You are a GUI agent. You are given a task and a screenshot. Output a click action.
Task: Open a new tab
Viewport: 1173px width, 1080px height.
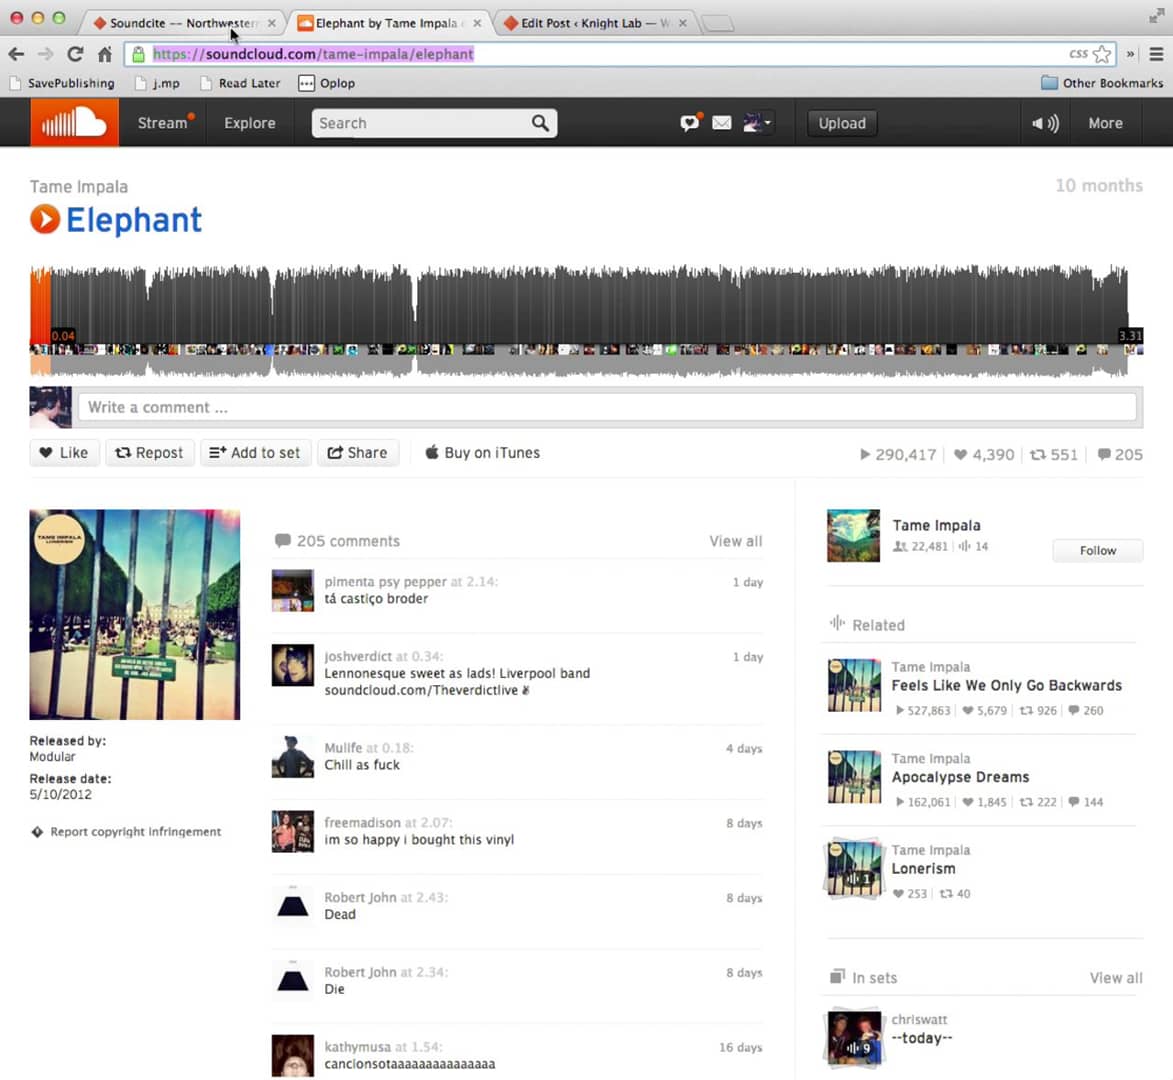coord(718,24)
